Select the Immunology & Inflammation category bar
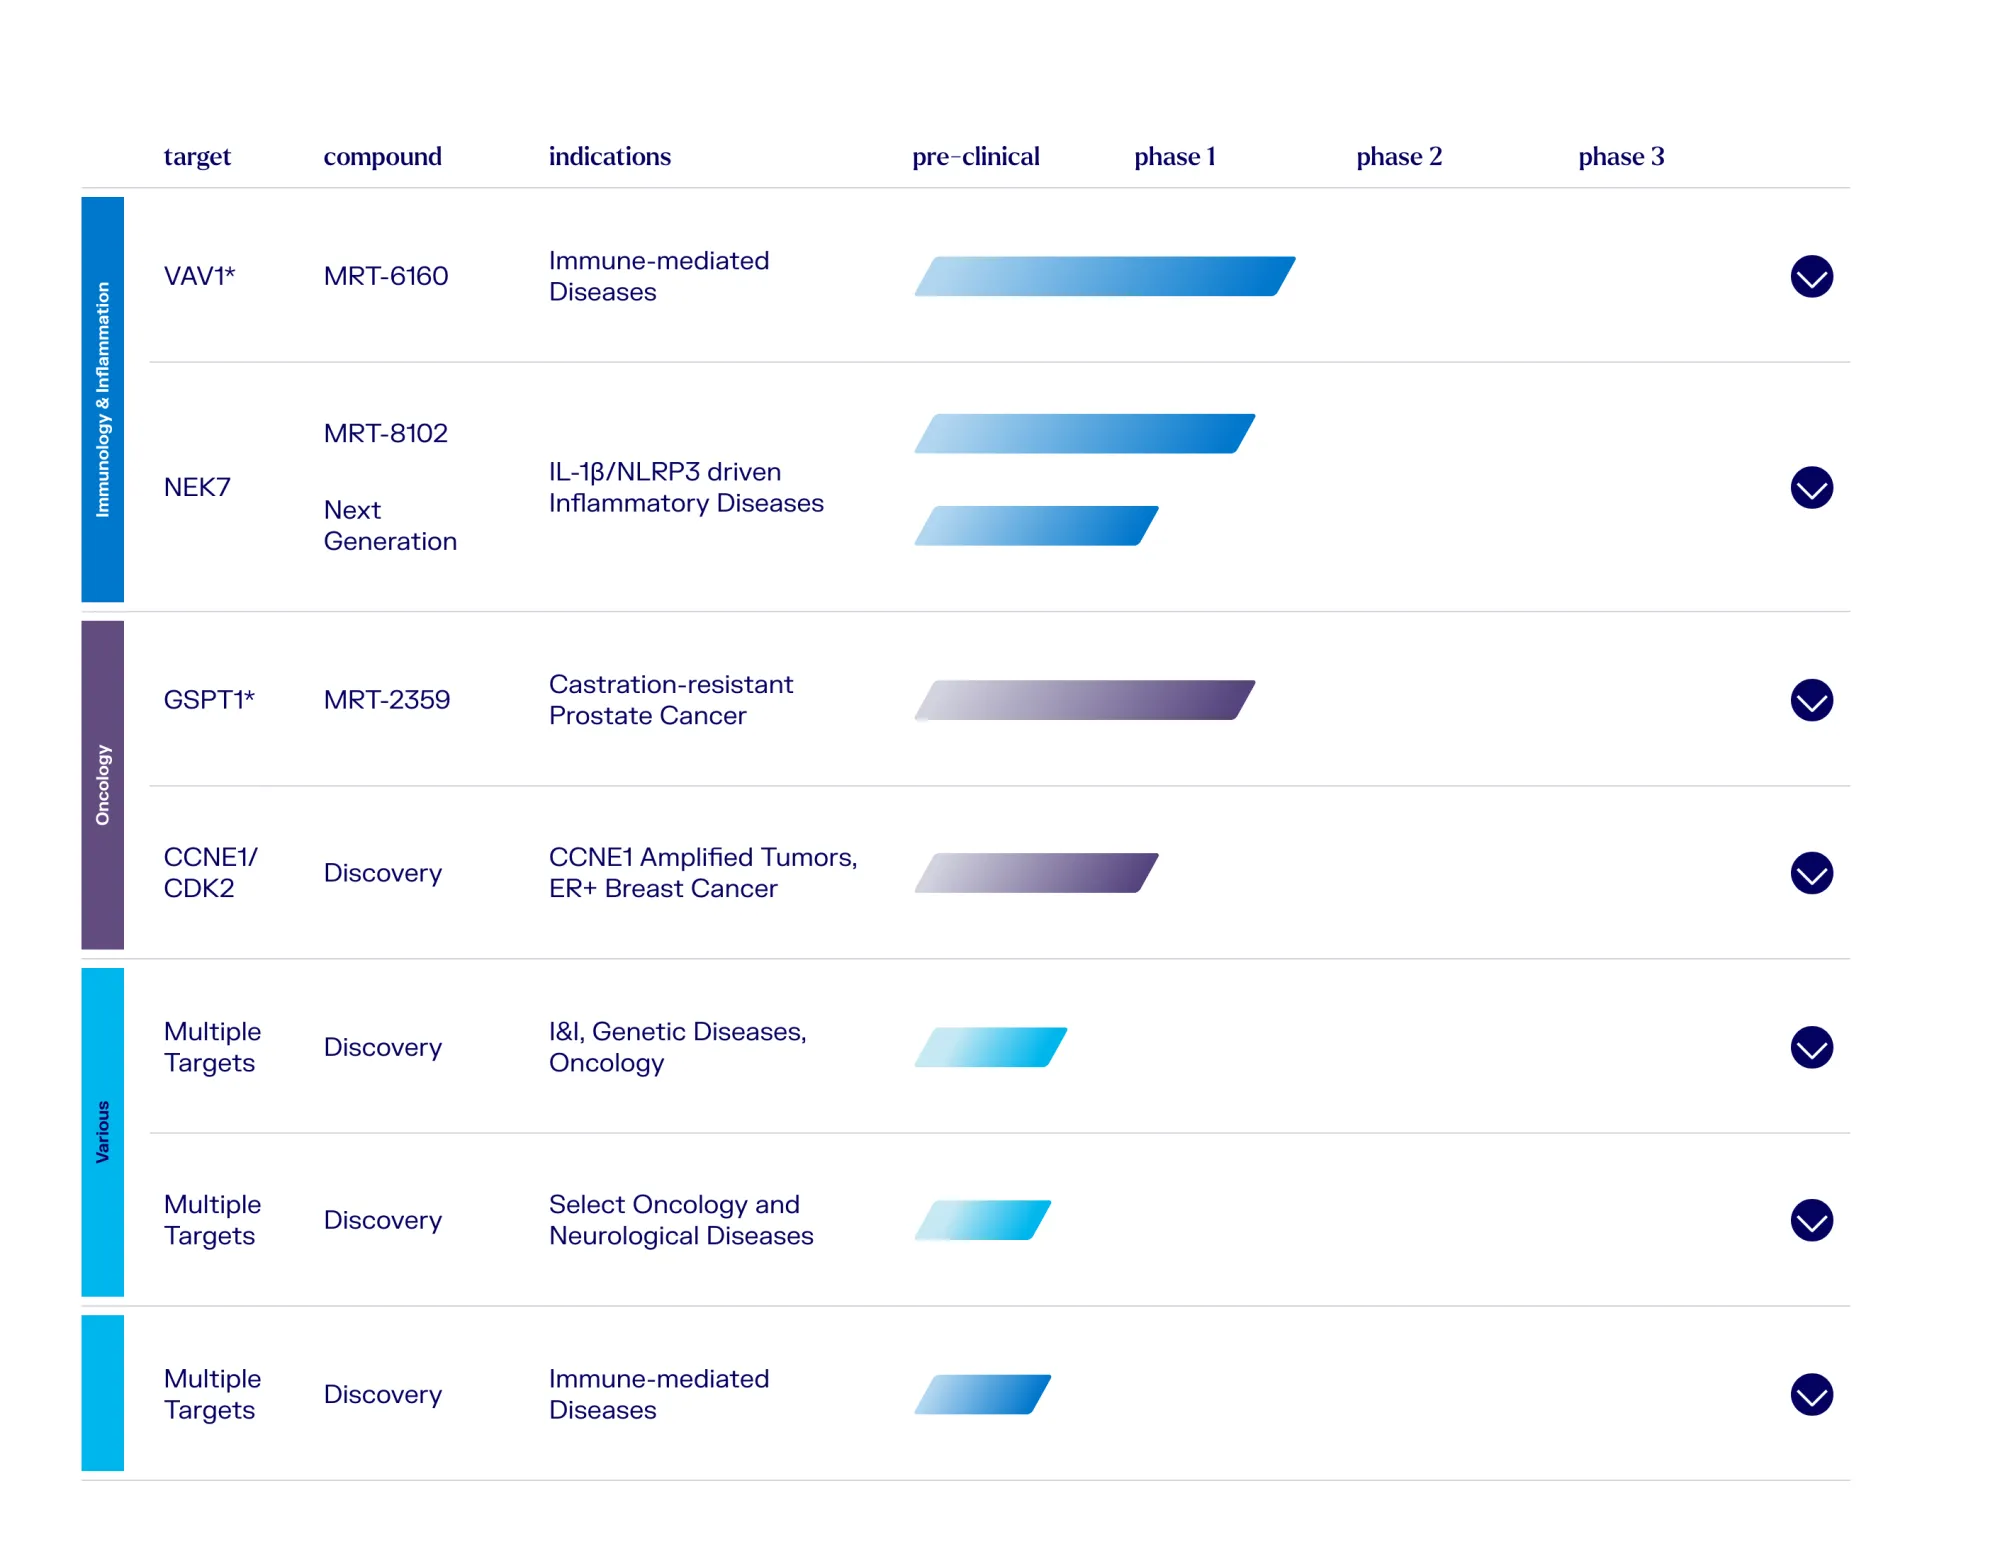The width and height of the screenshot is (2000, 1549). coord(102,399)
